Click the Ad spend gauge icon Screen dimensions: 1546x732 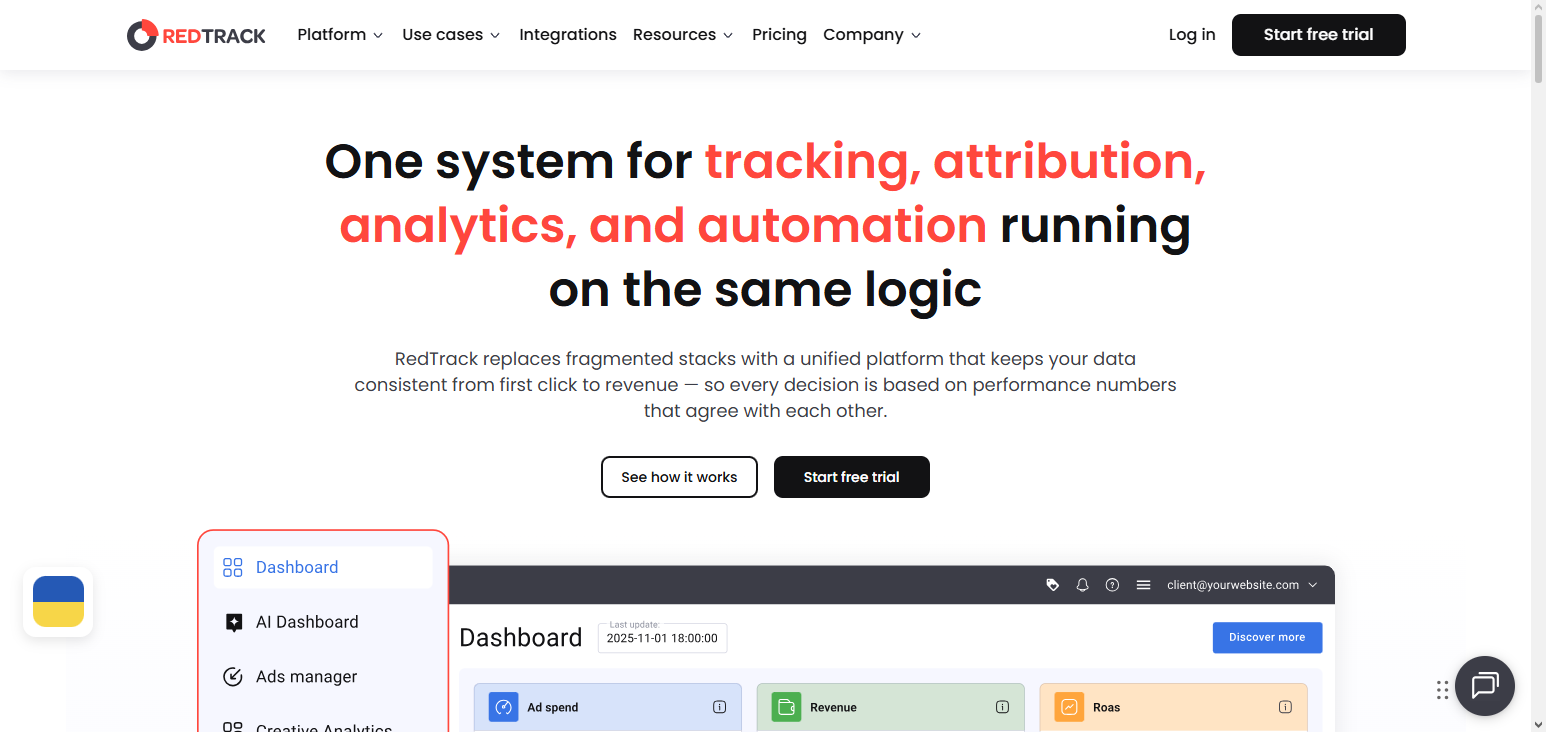503,706
